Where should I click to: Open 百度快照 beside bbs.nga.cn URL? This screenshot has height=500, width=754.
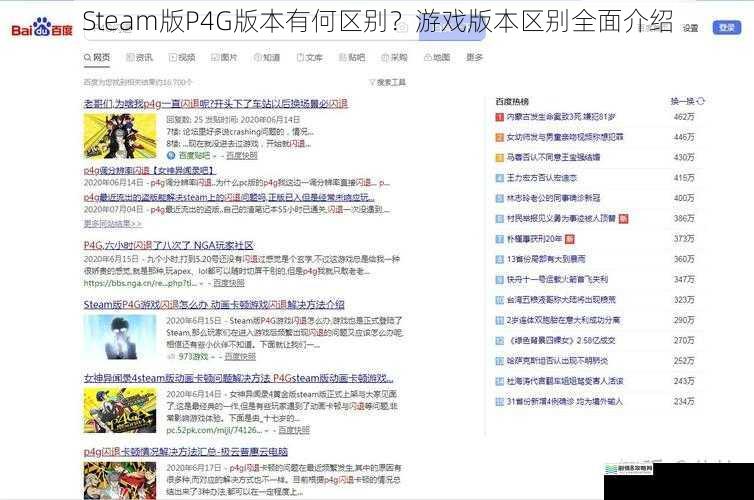click(228, 283)
